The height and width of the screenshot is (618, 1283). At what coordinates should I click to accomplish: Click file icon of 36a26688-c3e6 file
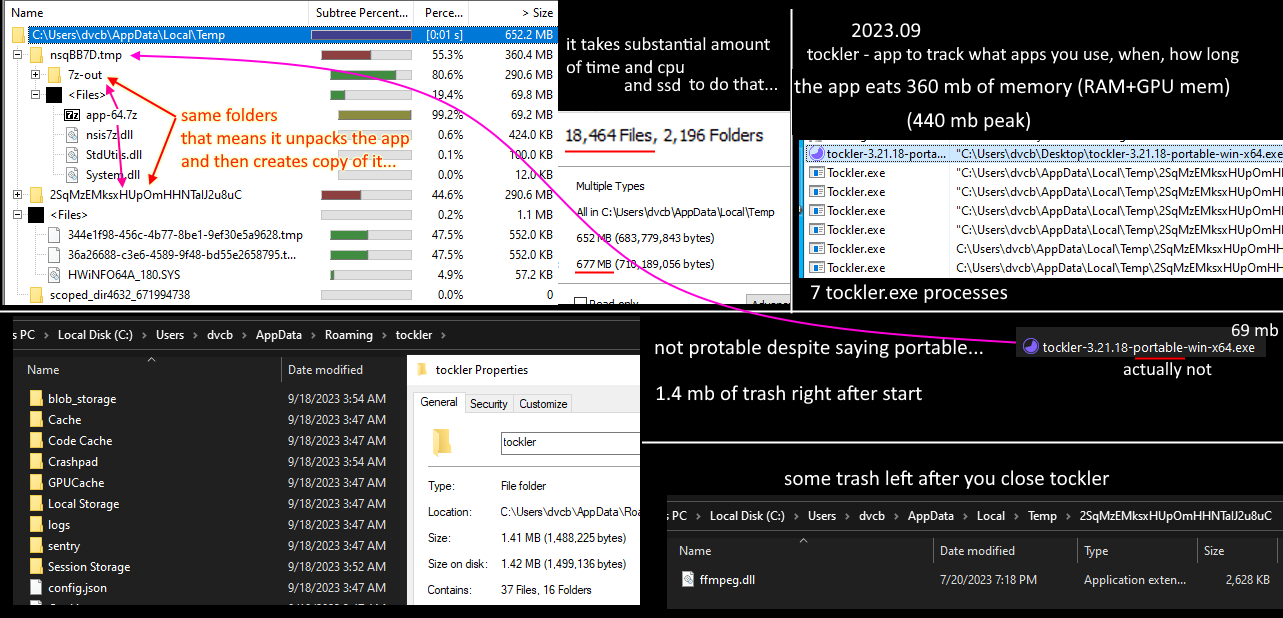point(55,255)
